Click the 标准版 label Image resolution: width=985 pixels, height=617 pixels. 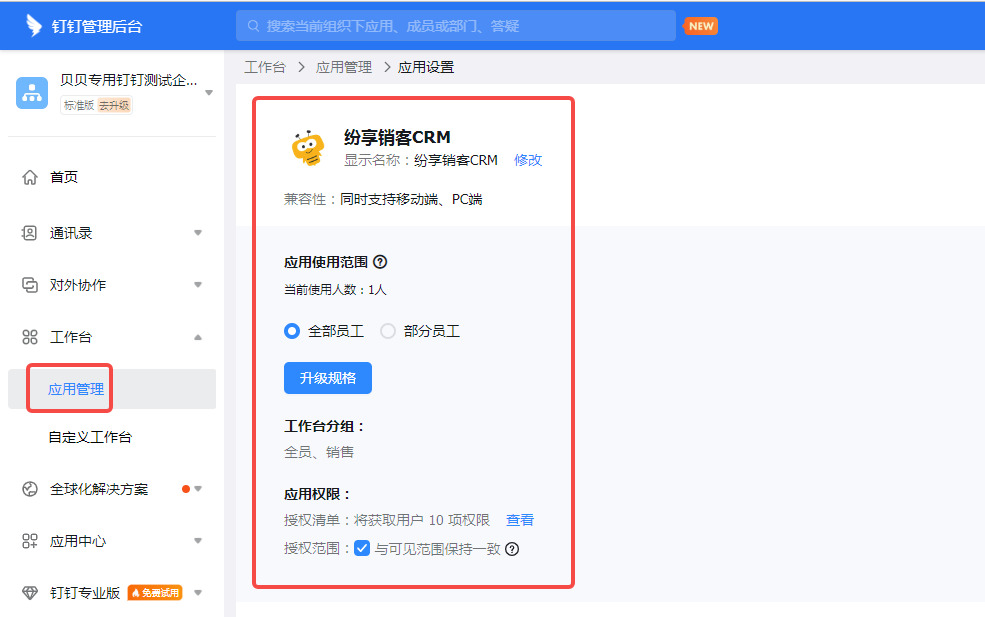click(x=79, y=106)
